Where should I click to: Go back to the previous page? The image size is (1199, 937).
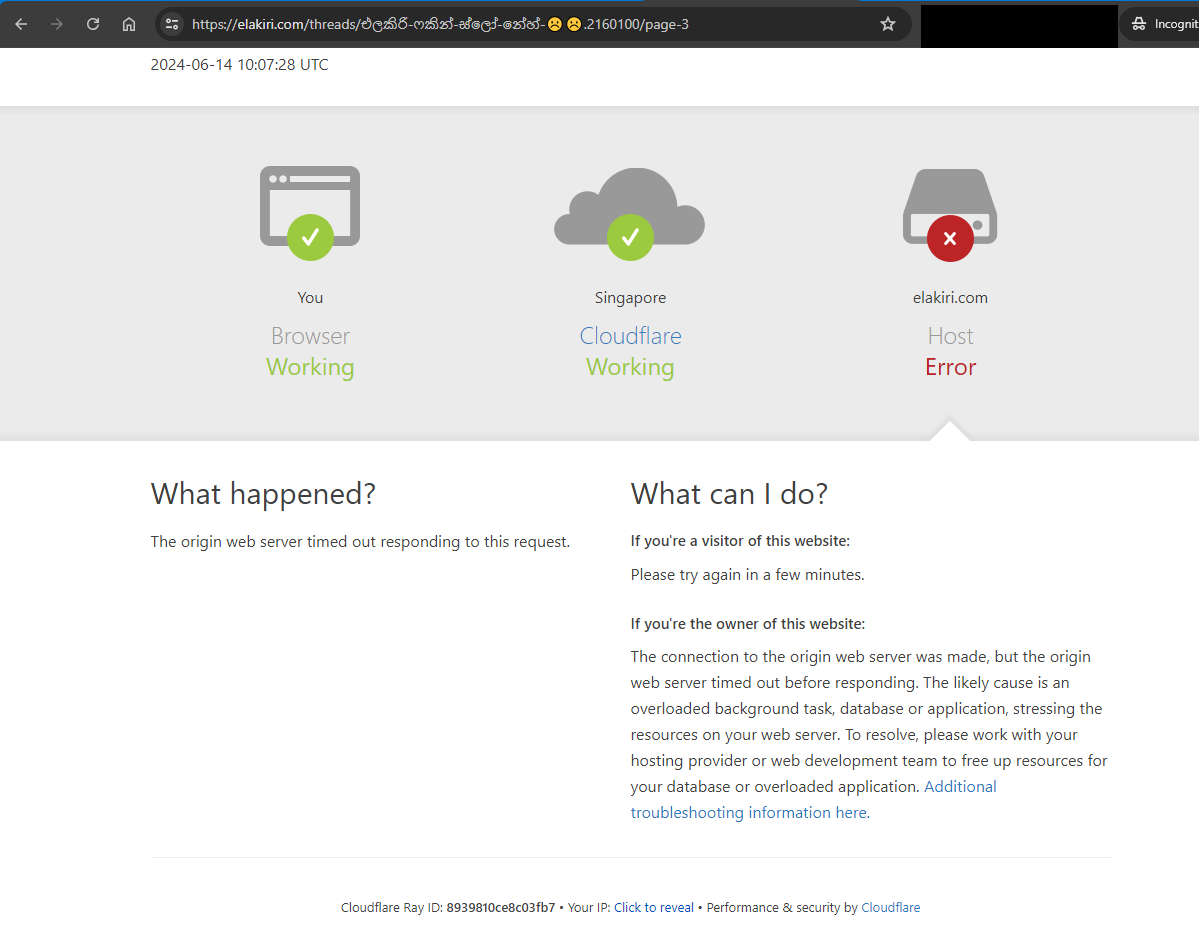[x=21, y=24]
